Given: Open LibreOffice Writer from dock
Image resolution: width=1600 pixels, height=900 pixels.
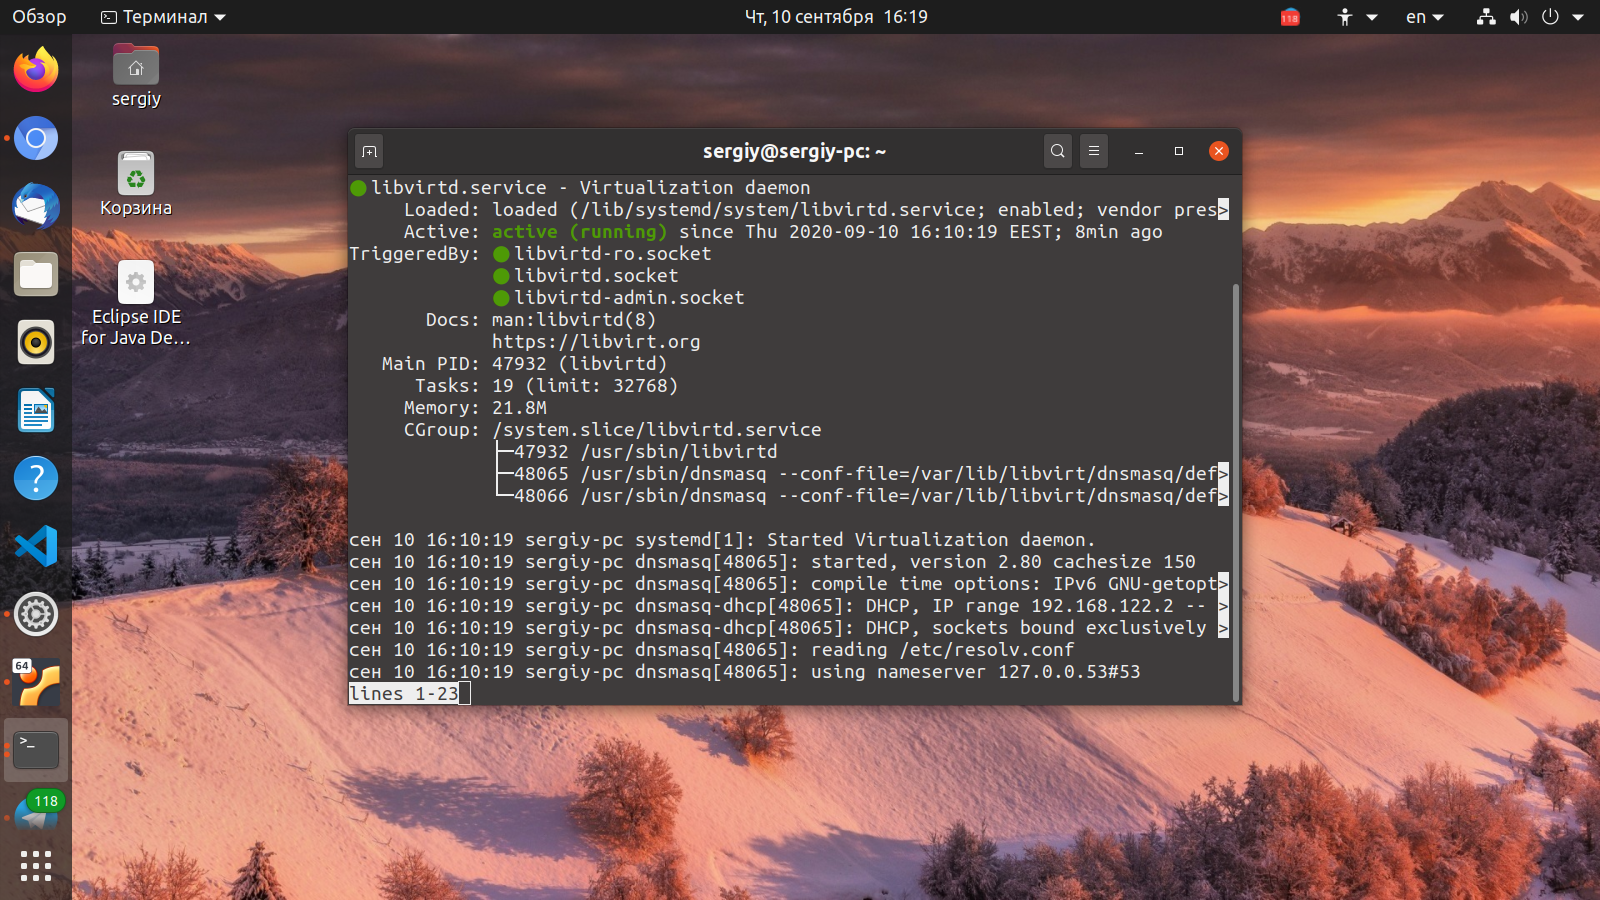Looking at the screenshot, I should click(x=36, y=410).
